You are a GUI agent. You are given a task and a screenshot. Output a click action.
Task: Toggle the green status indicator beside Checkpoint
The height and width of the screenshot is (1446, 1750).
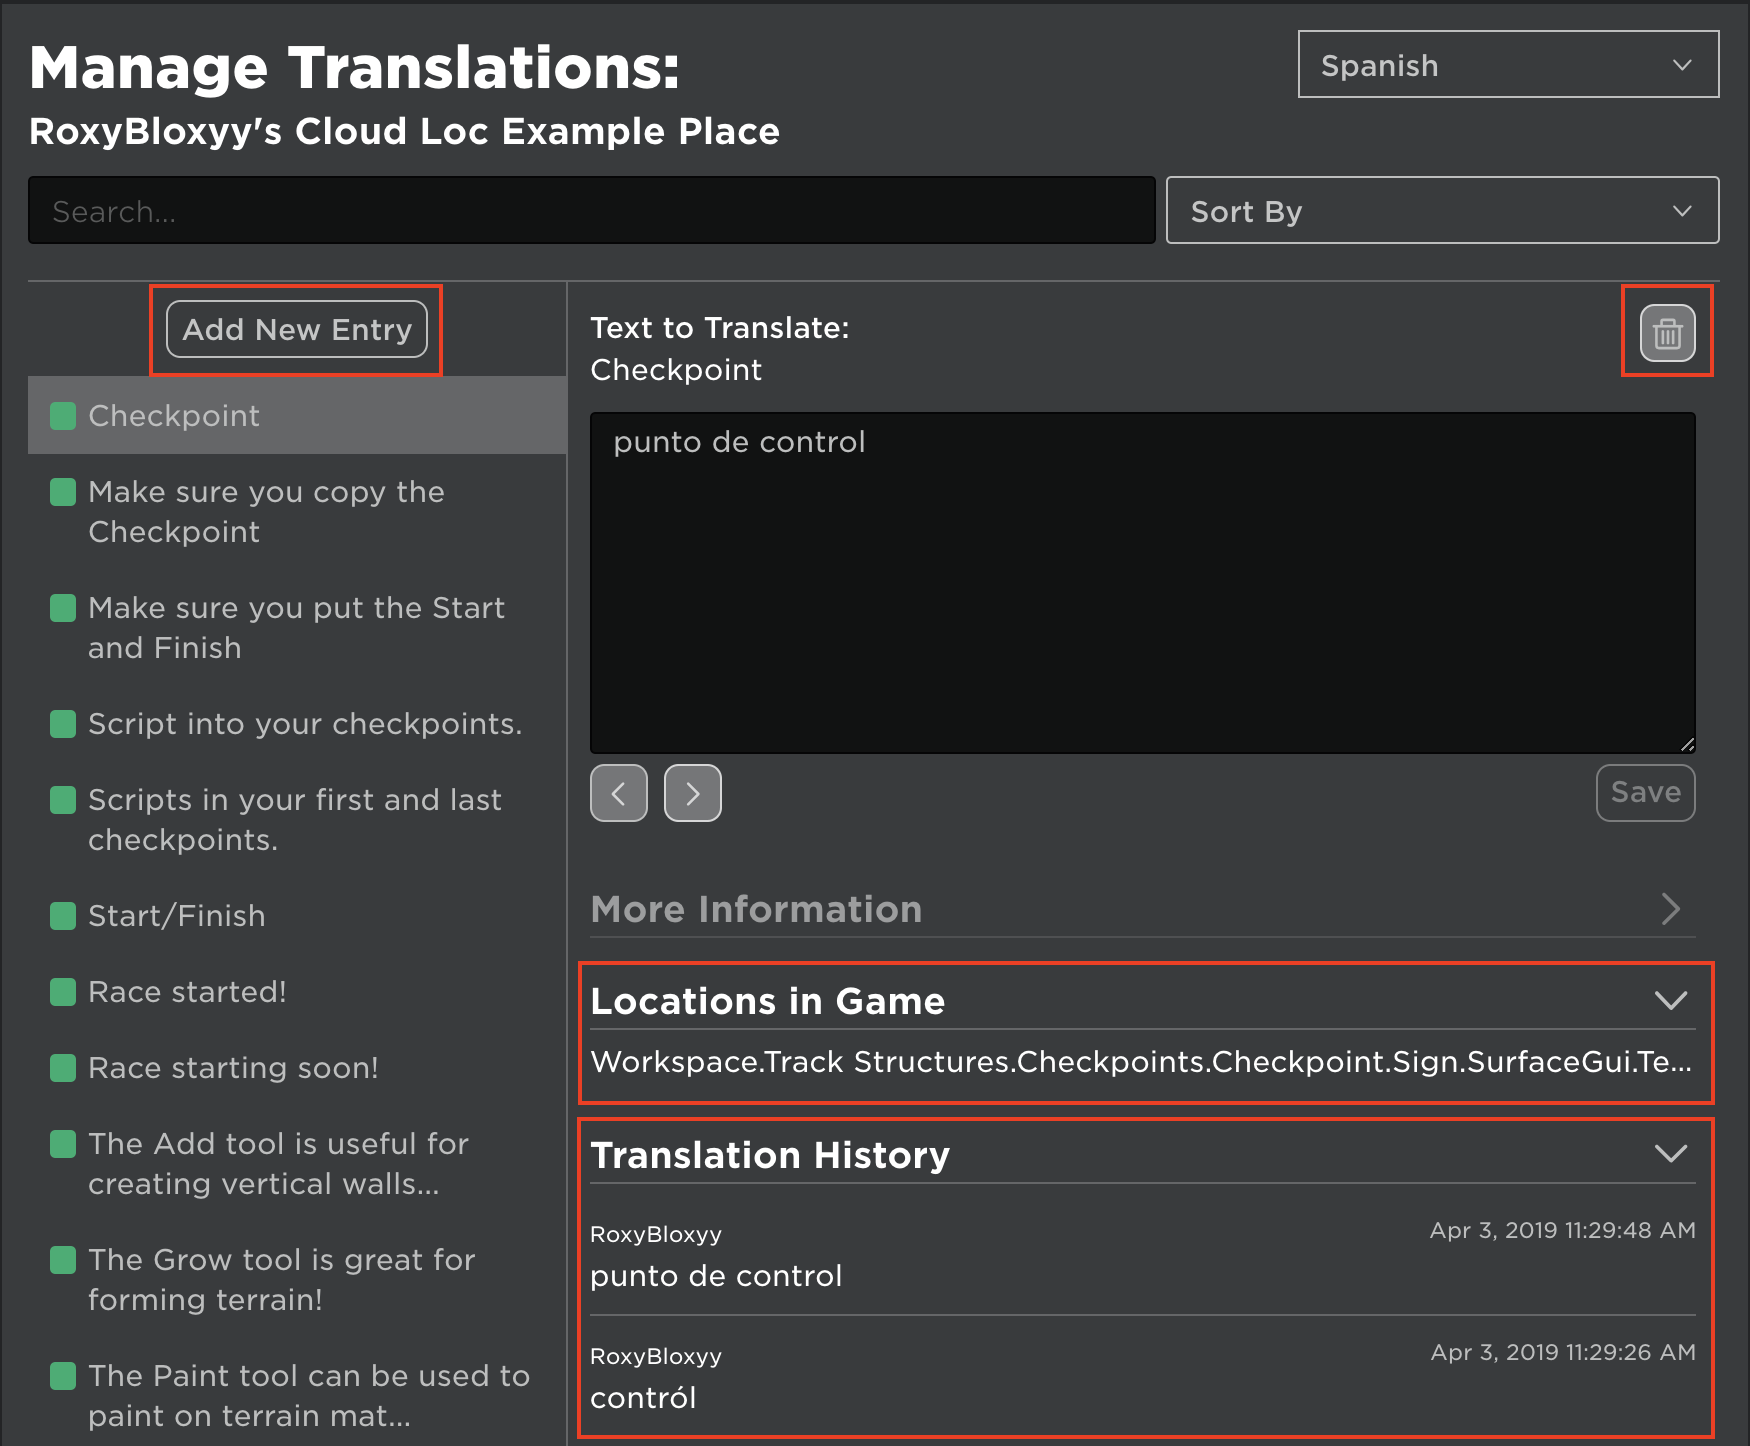(62, 415)
